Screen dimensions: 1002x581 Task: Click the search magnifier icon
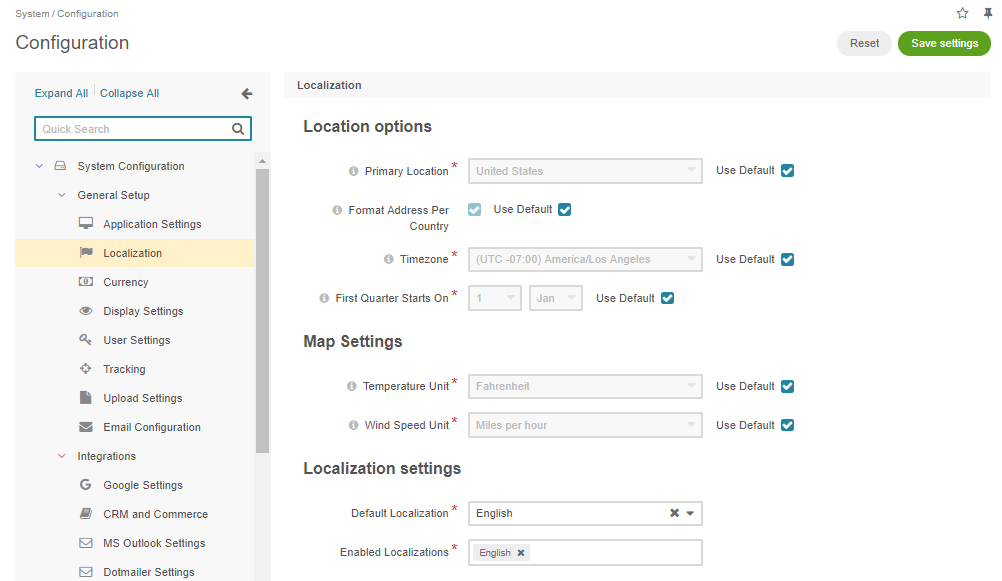coord(238,129)
